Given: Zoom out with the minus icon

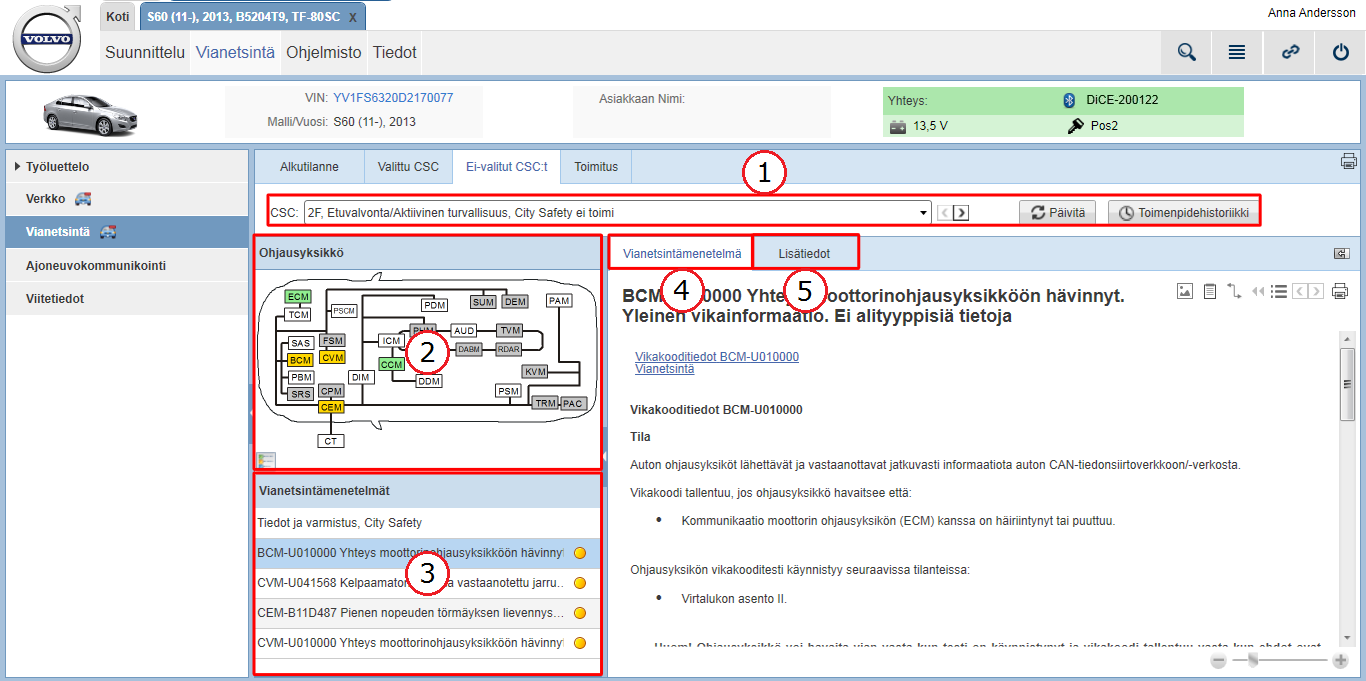Looking at the screenshot, I should (x=1218, y=661).
